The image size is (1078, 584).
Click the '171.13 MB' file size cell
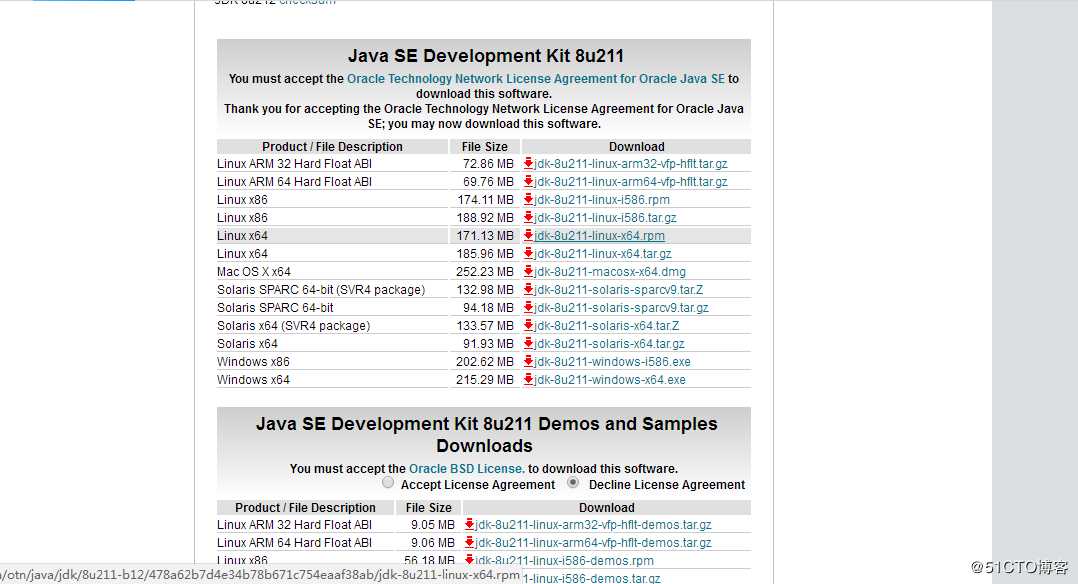(485, 235)
